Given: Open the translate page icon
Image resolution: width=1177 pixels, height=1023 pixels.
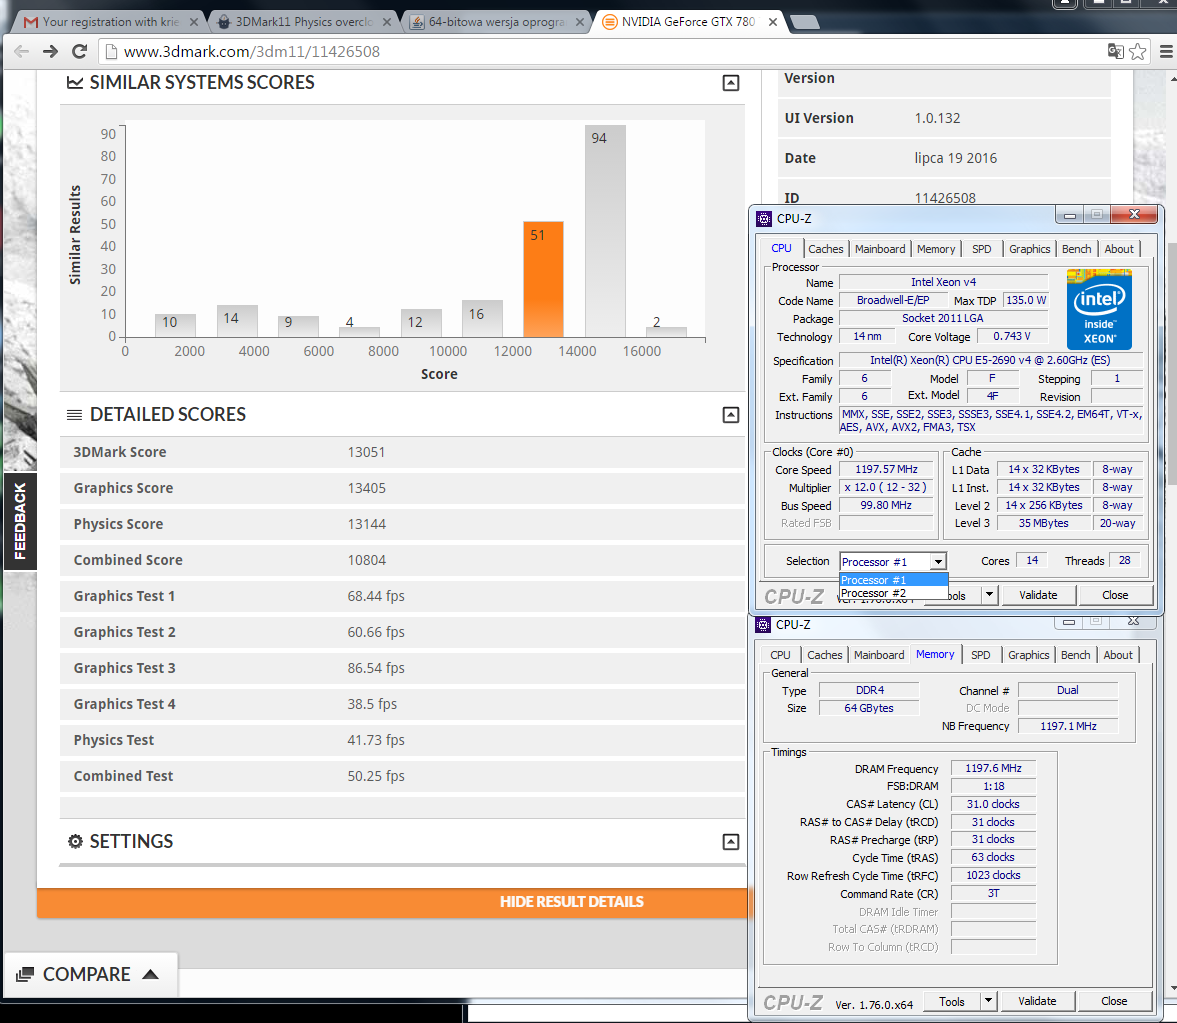Looking at the screenshot, I should (1115, 51).
